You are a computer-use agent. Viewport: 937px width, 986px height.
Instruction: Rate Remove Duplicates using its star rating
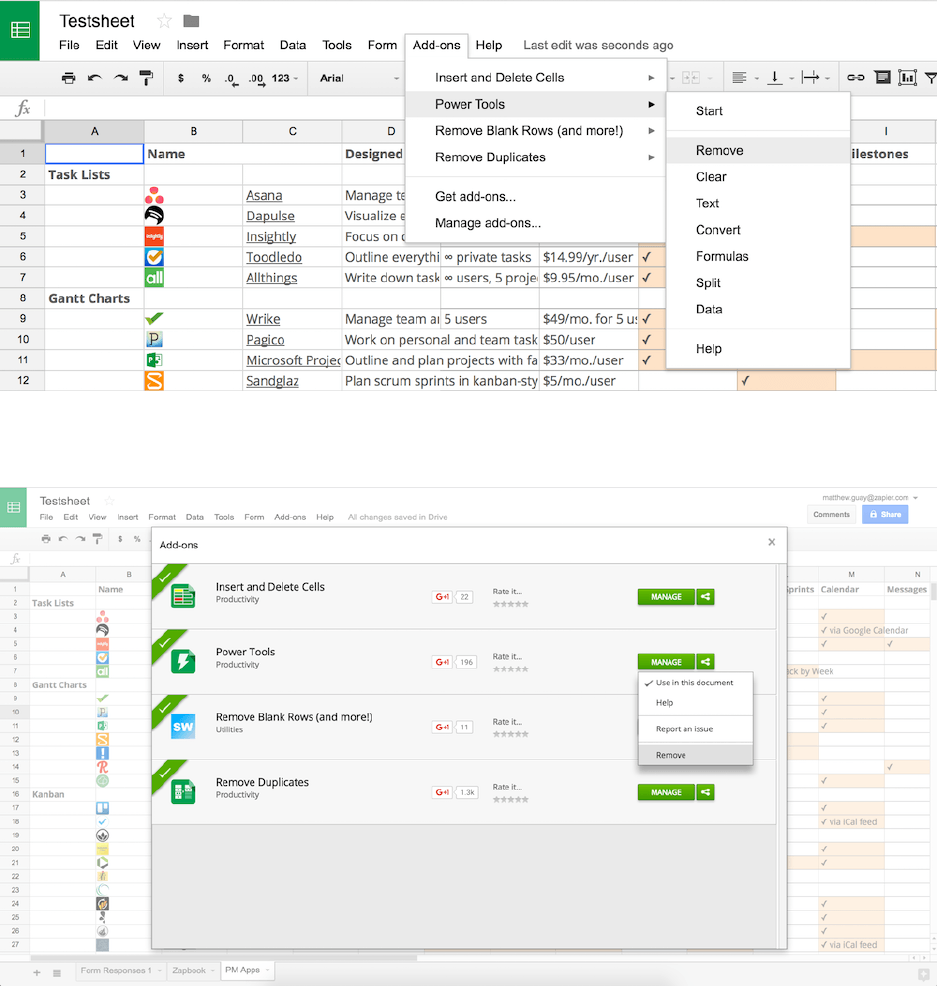pos(511,800)
